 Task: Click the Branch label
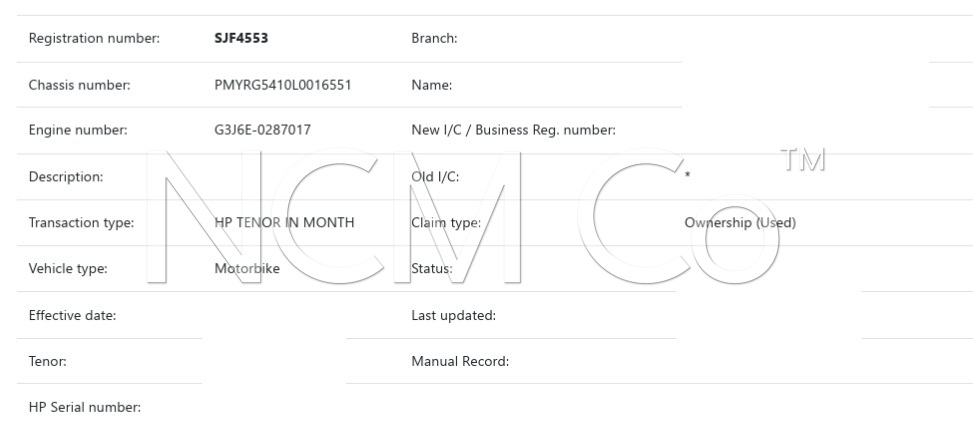point(434,39)
